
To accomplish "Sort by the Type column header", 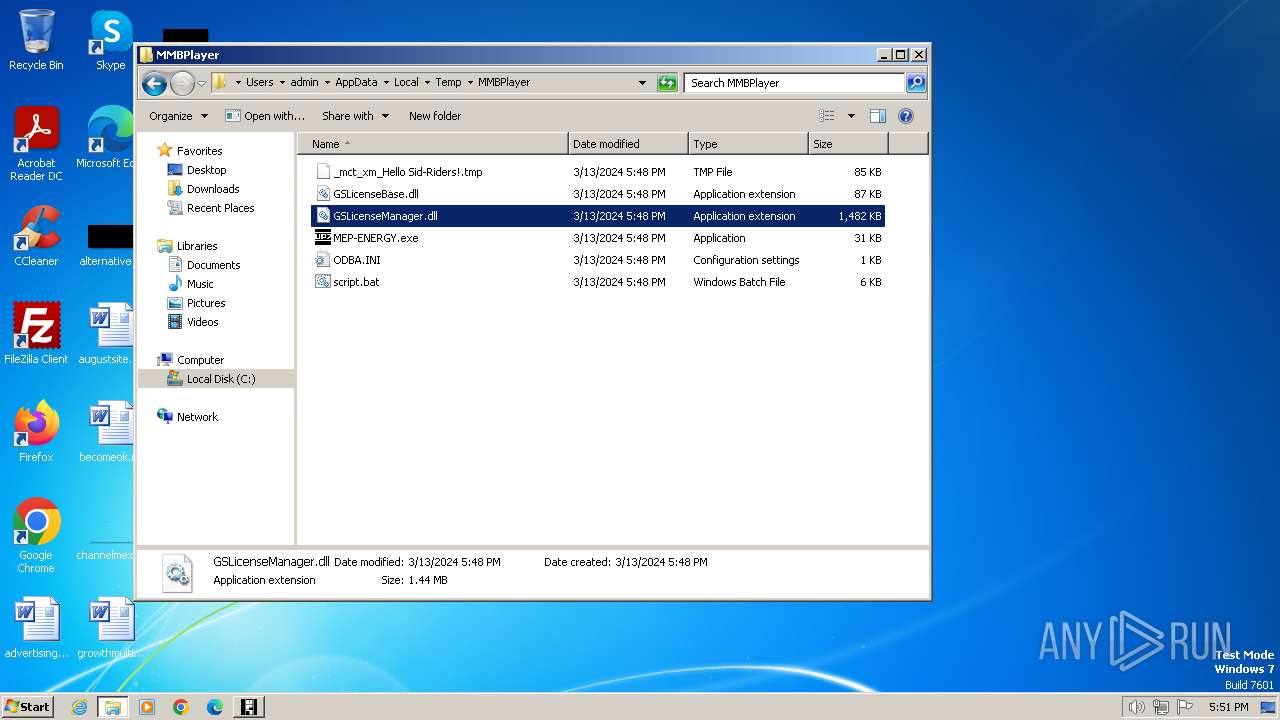I will pos(748,144).
